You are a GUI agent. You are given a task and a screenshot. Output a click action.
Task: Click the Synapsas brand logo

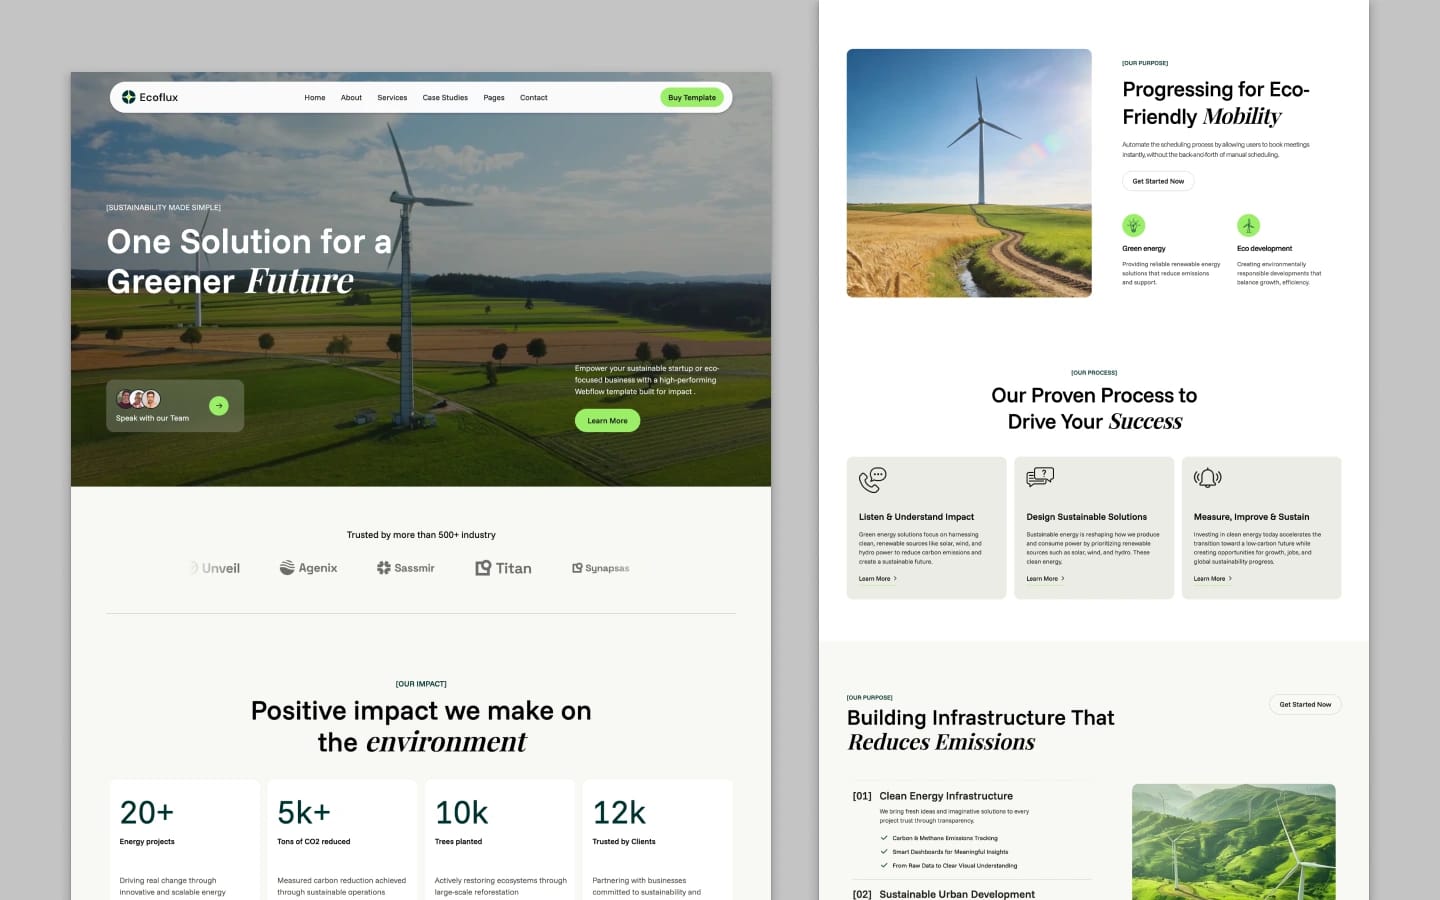pos(600,568)
